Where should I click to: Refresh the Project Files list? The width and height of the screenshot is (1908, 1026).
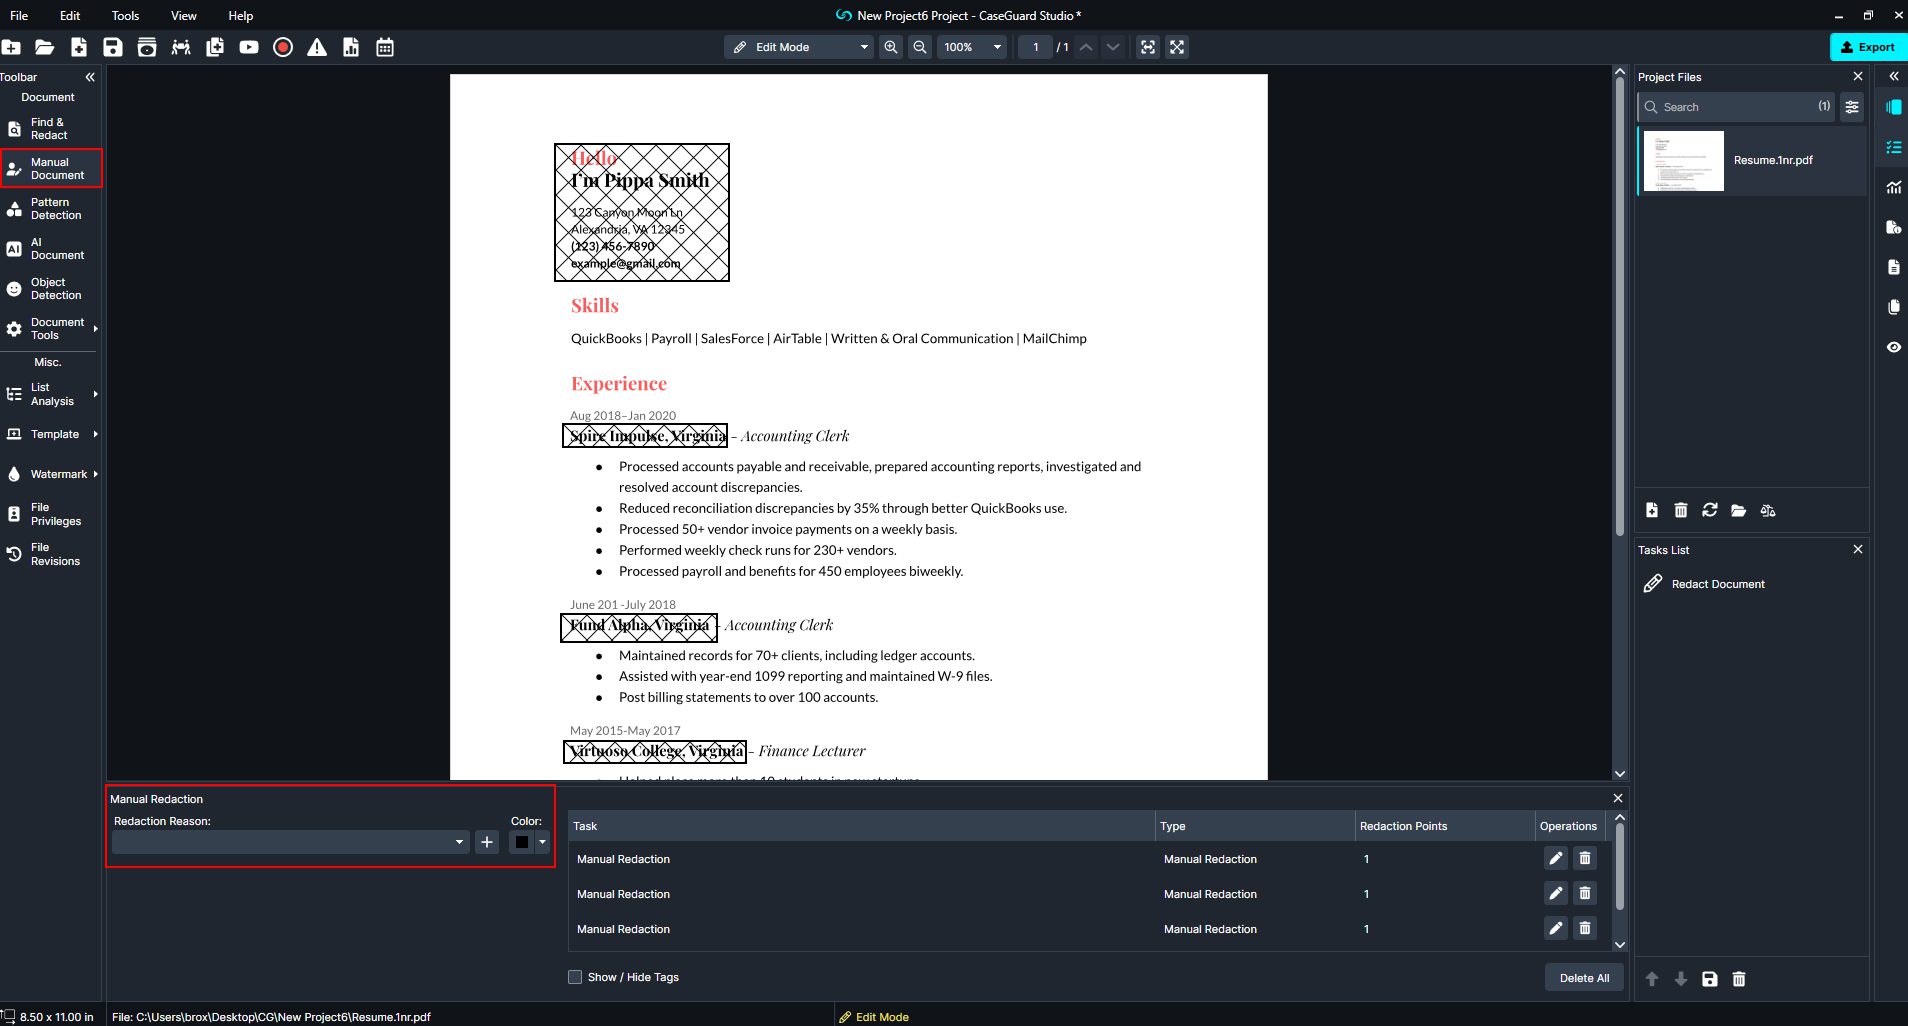pyautogui.click(x=1709, y=510)
